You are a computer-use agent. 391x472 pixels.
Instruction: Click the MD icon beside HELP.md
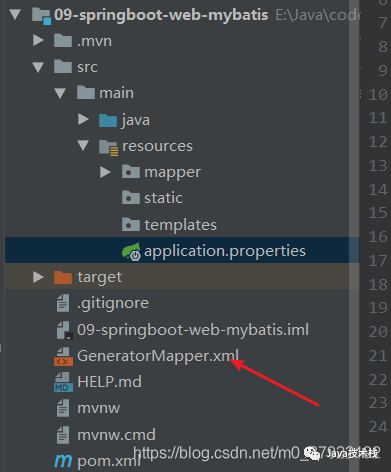point(63,382)
